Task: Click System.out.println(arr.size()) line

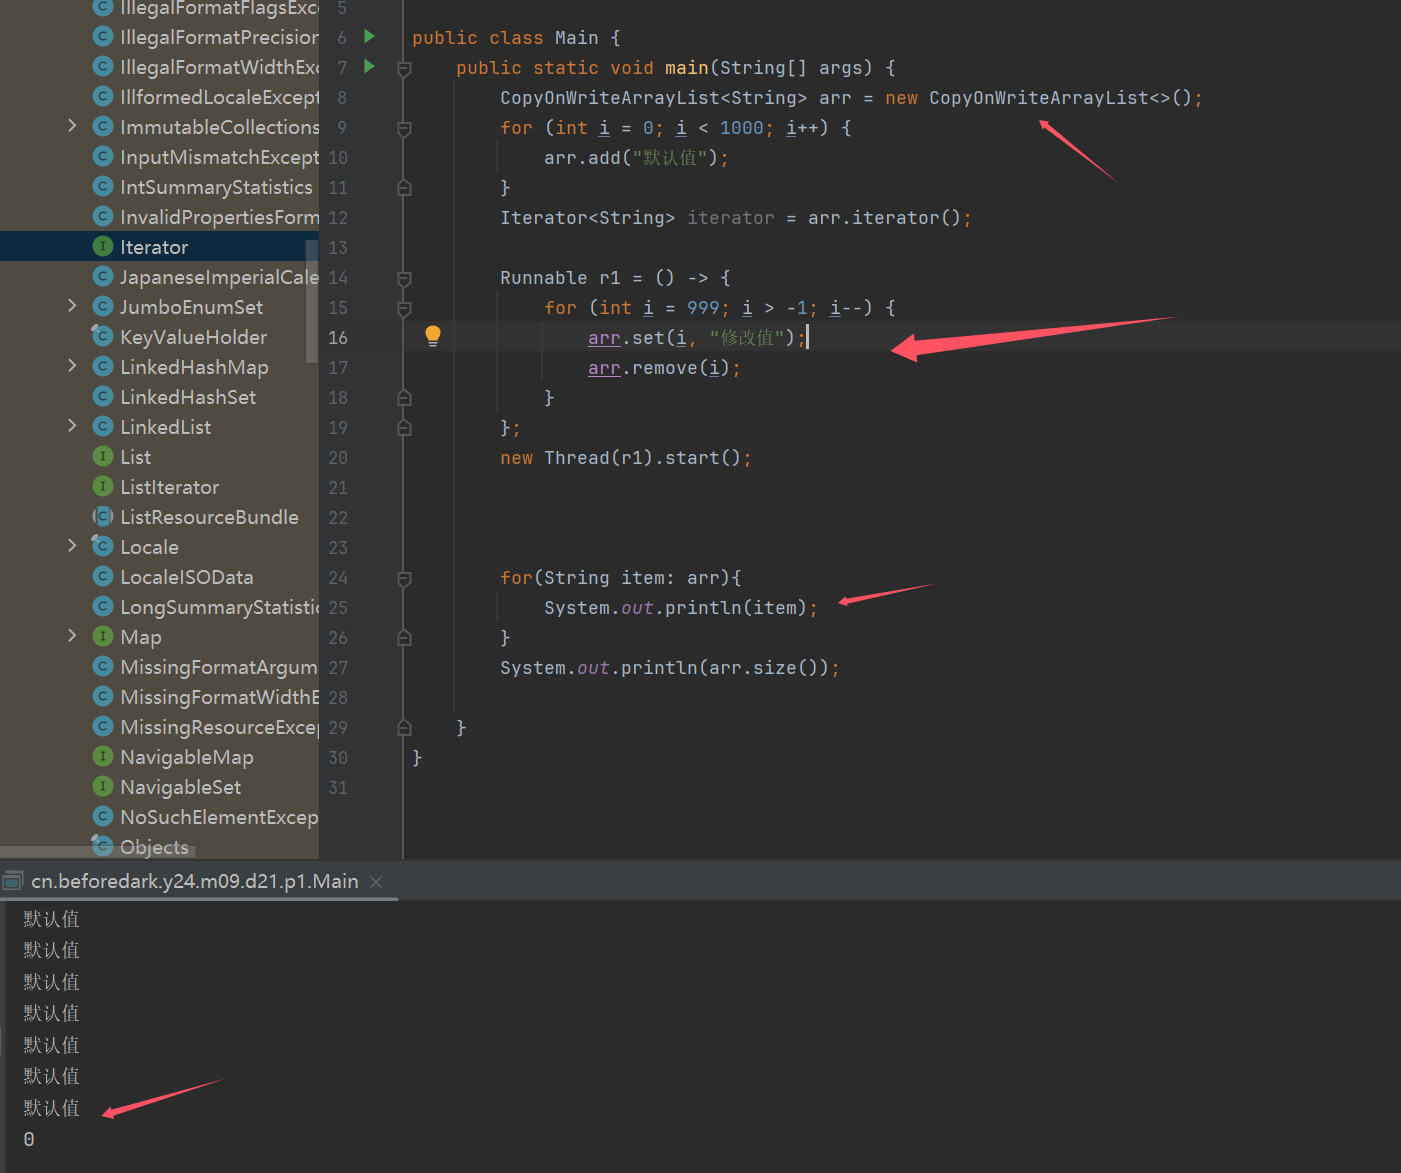Action: click(670, 668)
